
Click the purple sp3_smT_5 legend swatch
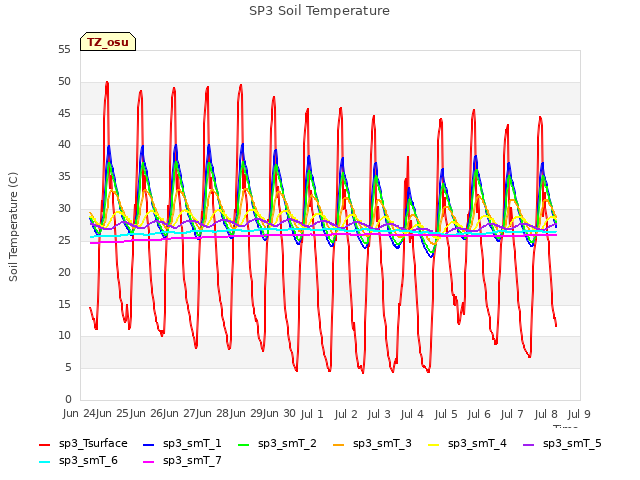pos(529,444)
